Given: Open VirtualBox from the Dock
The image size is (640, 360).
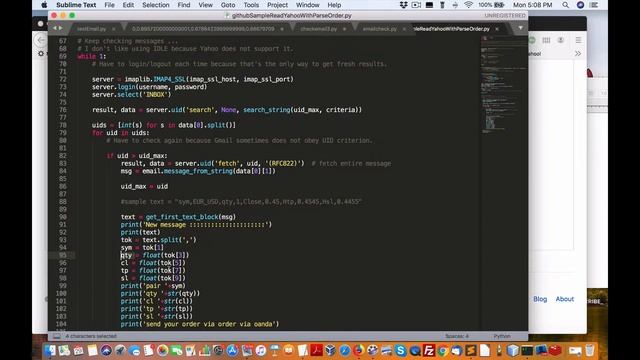Looking at the screenshot, I should coord(330,350).
